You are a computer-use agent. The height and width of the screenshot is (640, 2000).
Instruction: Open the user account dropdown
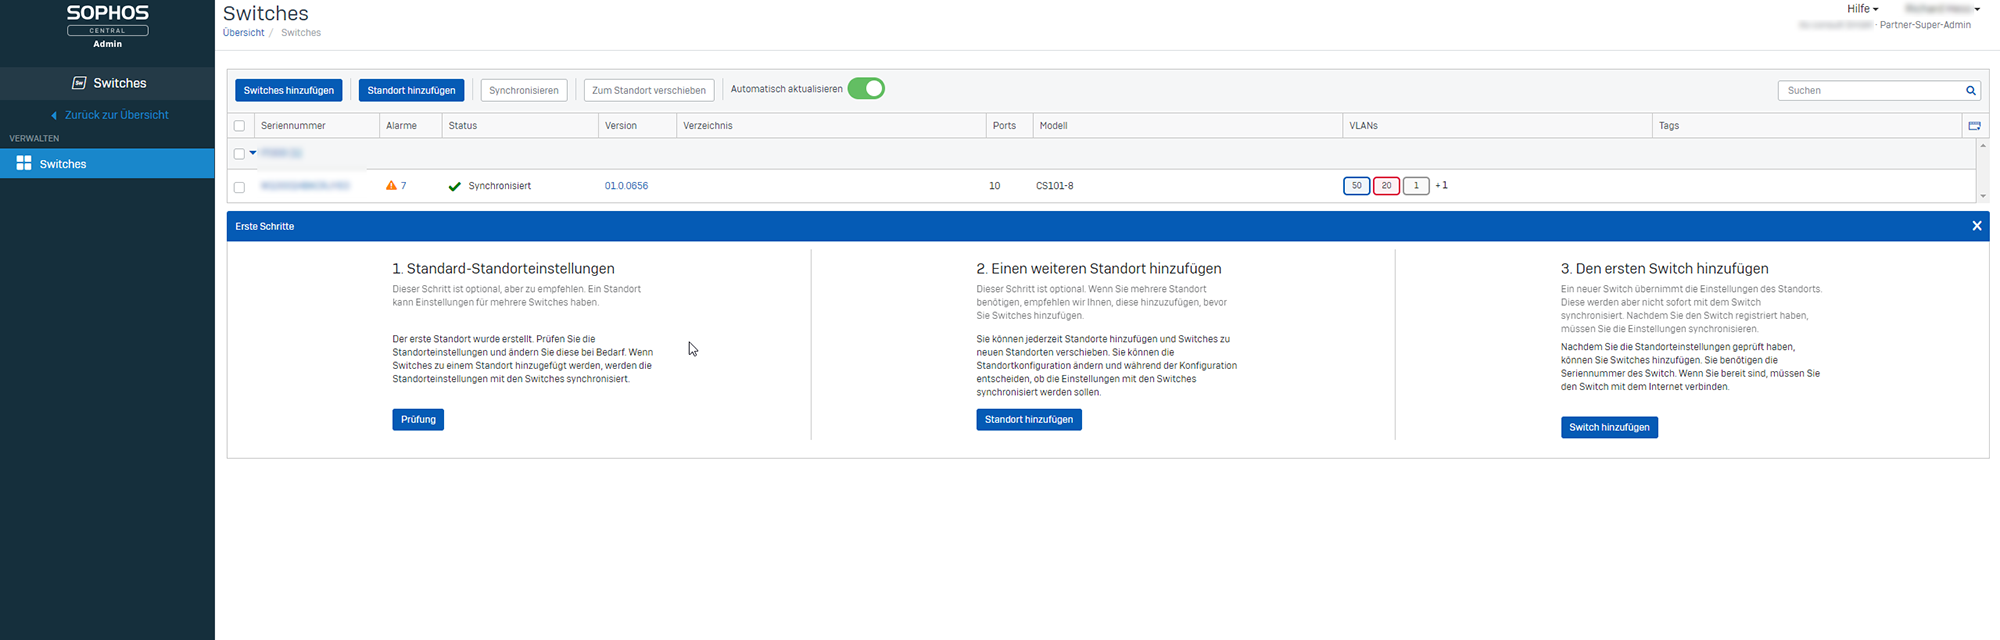[x=1942, y=9]
